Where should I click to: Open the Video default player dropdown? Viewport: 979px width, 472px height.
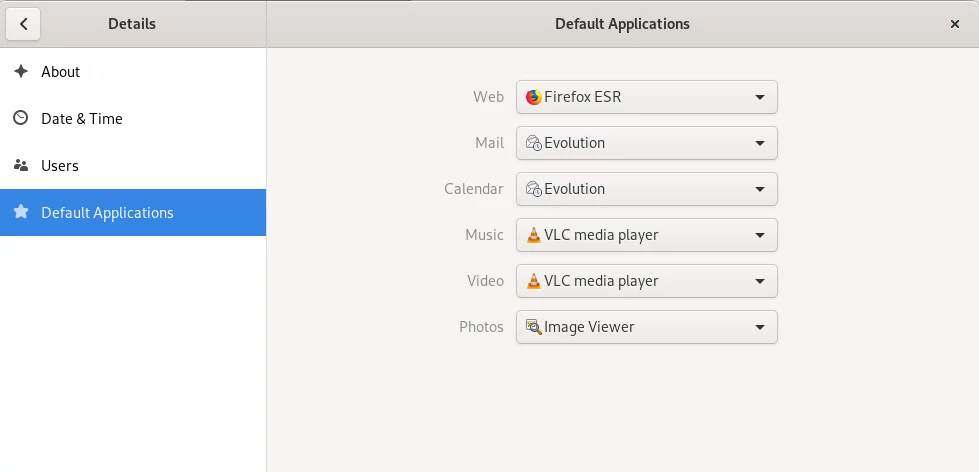point(646,281)
